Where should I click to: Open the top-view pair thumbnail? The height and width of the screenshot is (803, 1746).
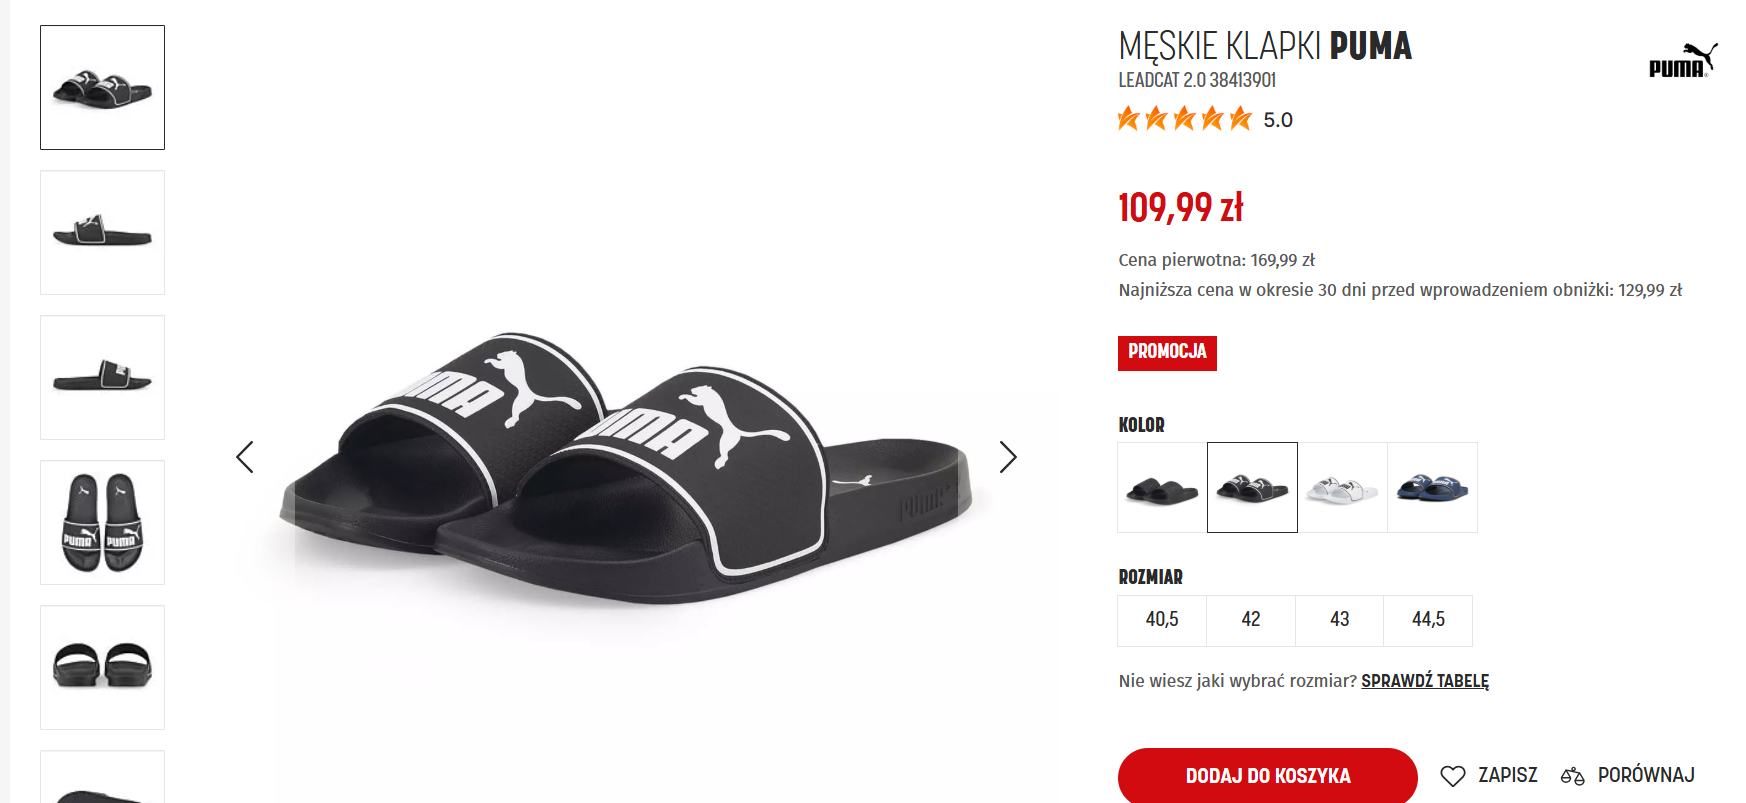(102, 522)
